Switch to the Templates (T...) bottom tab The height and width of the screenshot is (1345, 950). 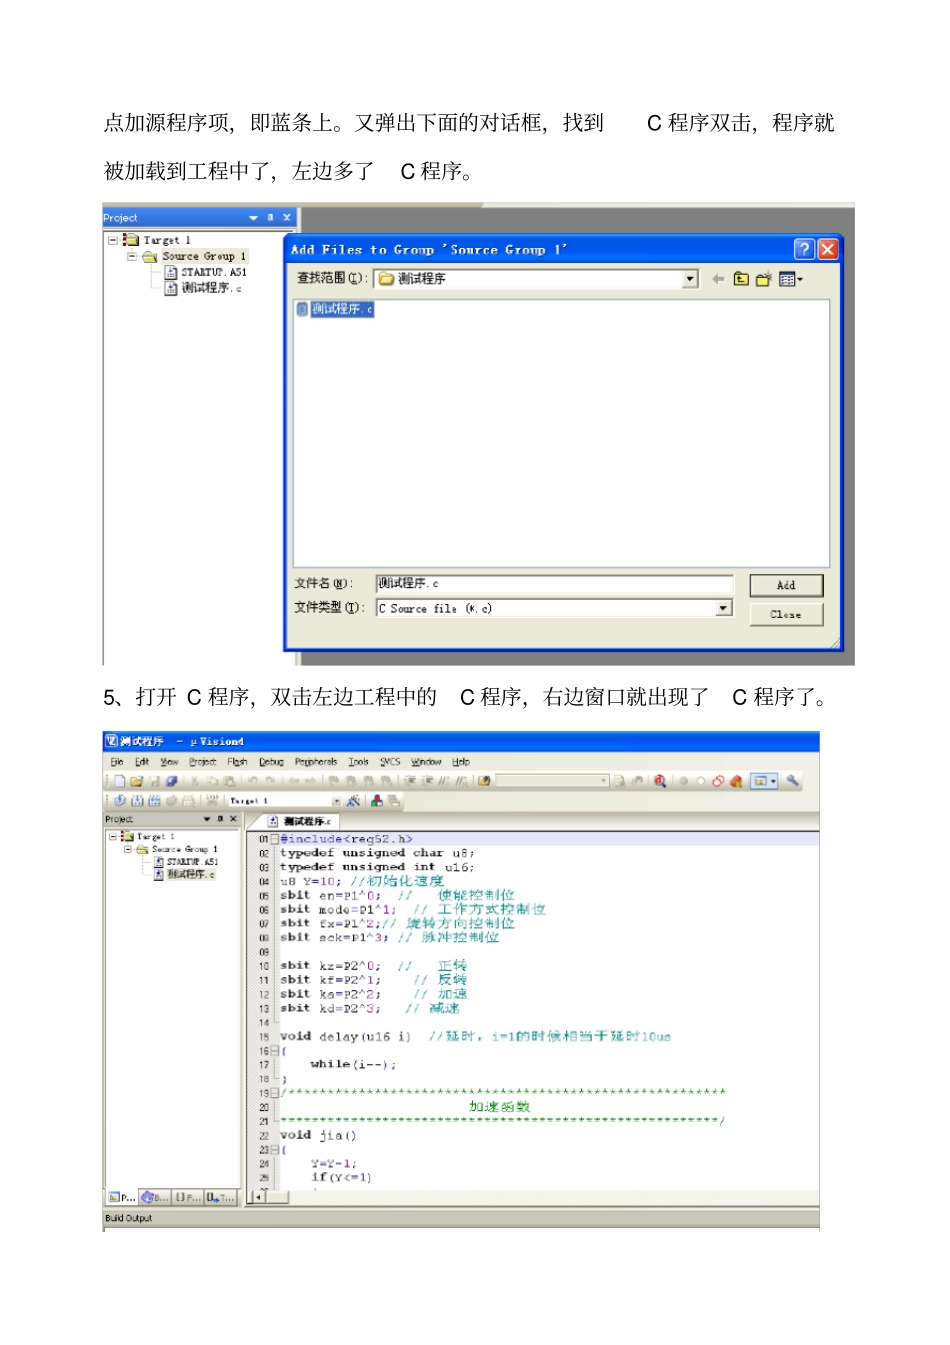221,1197
